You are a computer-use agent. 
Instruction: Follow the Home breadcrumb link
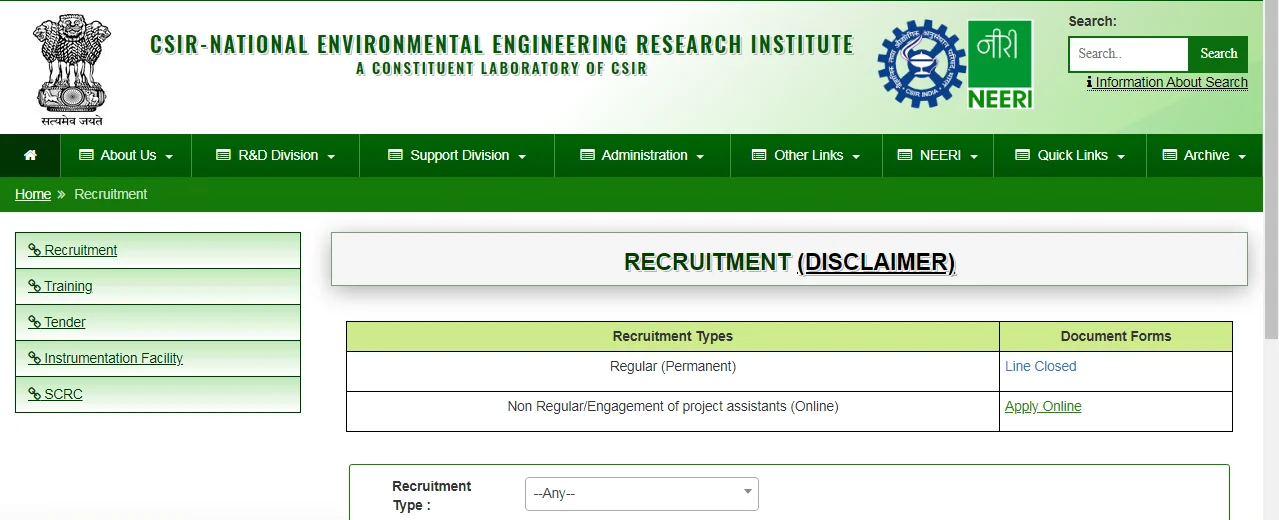pyautogui.click(x=33, y=194)
